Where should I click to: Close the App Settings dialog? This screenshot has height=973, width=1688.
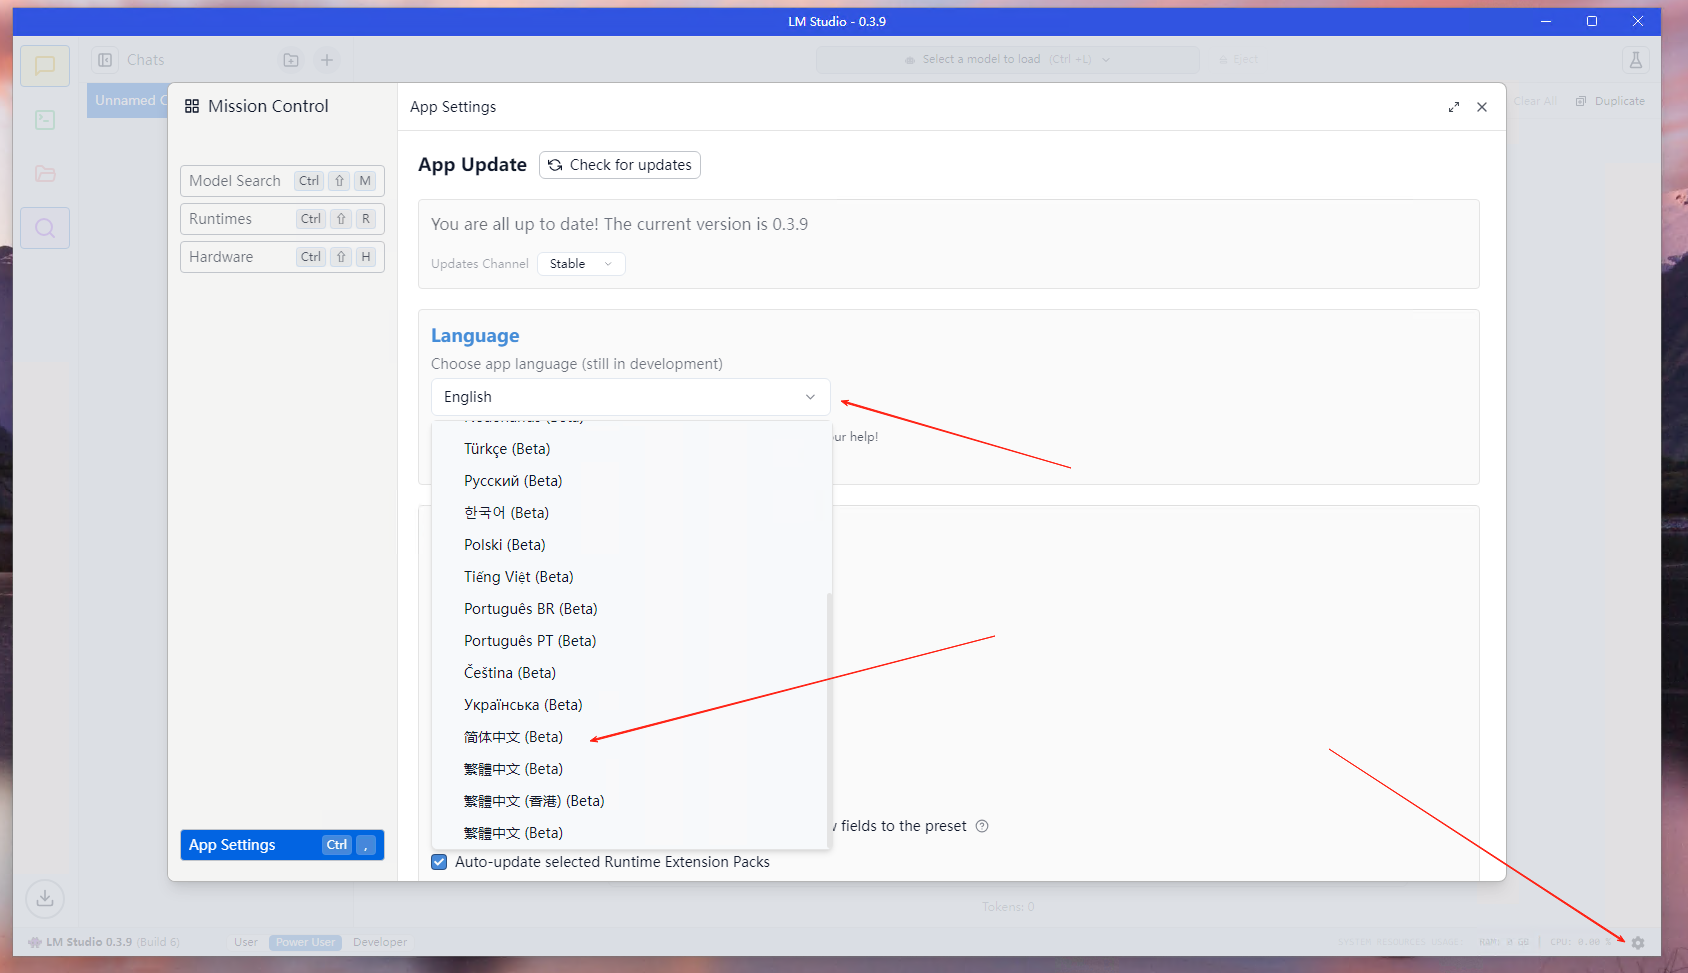point(1482,107)
